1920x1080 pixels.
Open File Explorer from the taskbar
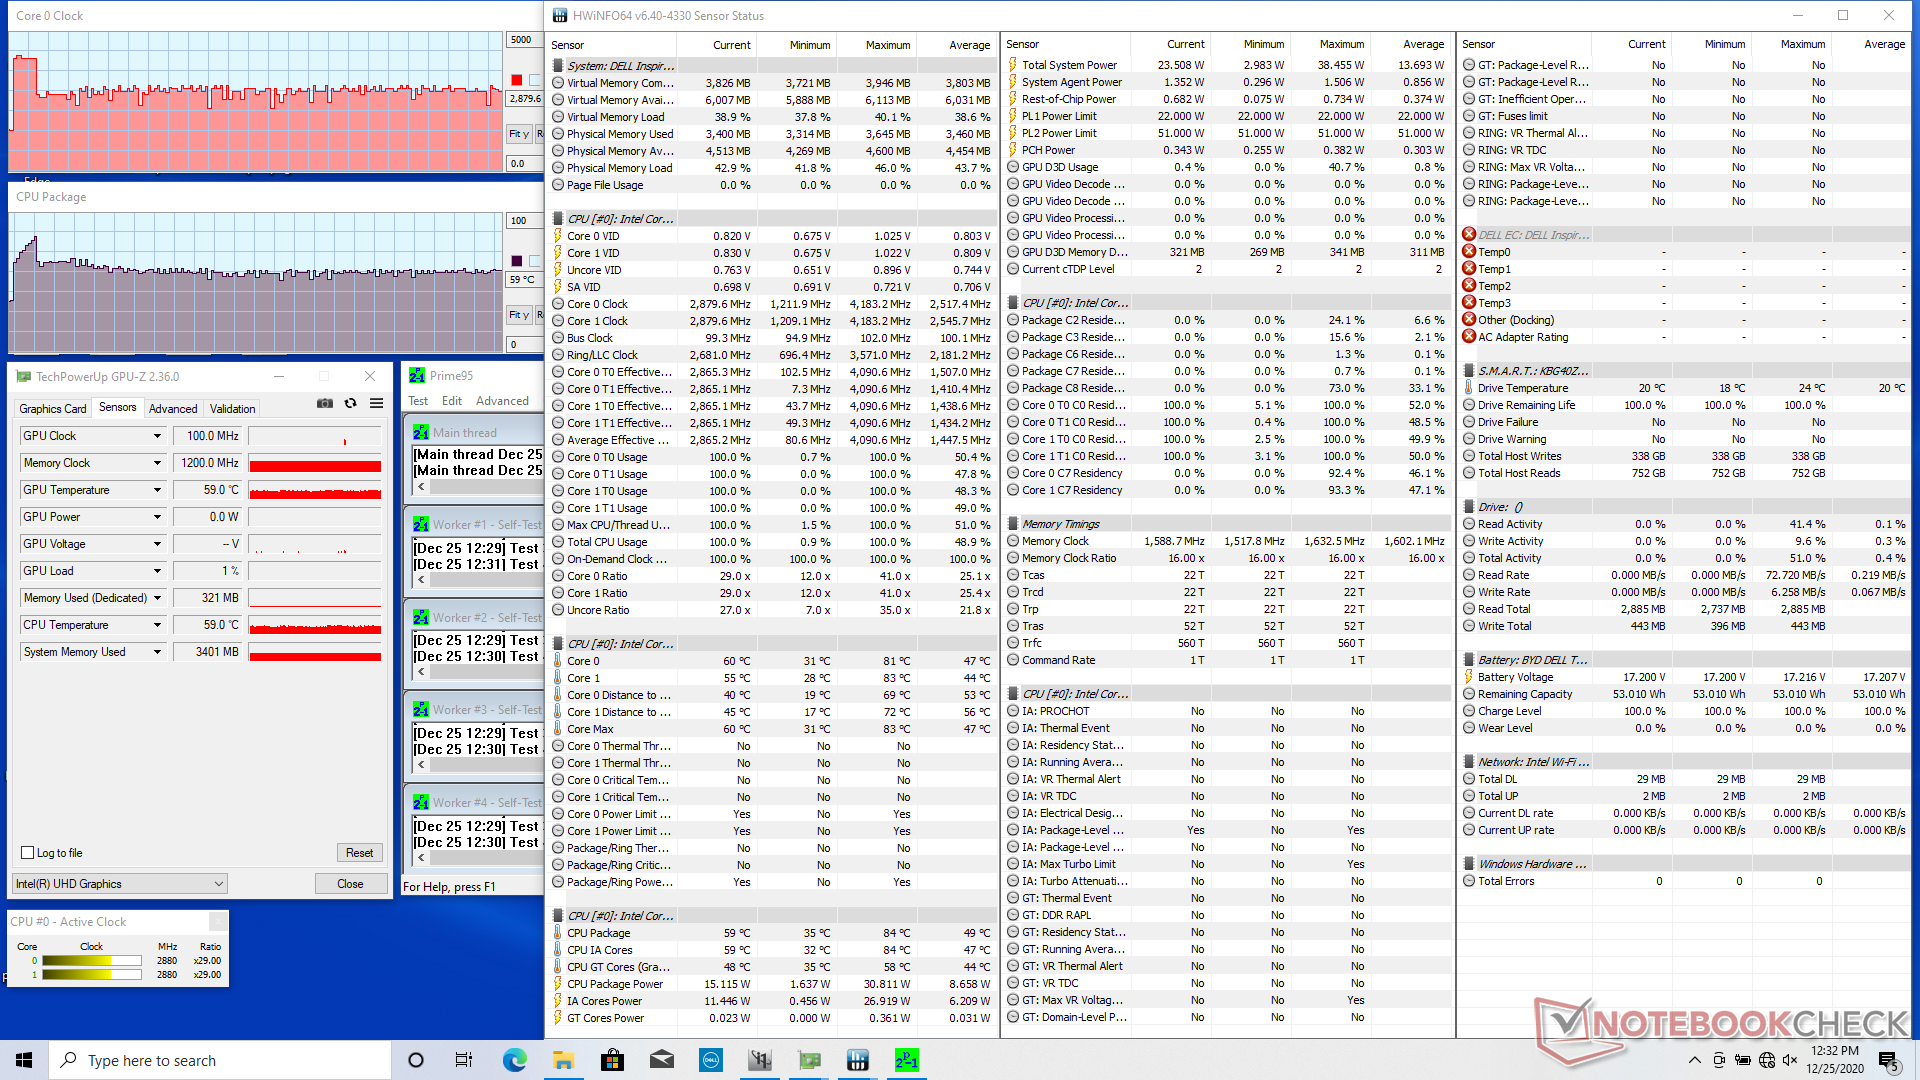(563, 1060)
